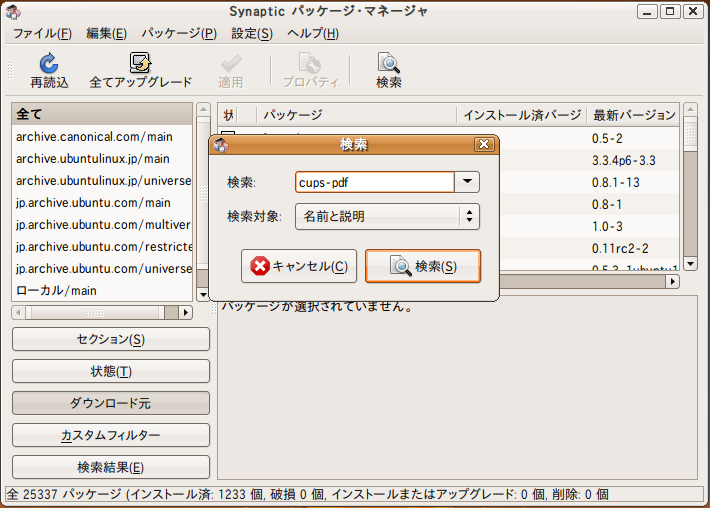Click the cups-pdf search input field
Image resolution: width=710 pixels, height=508 pixels.
(374, 182)
